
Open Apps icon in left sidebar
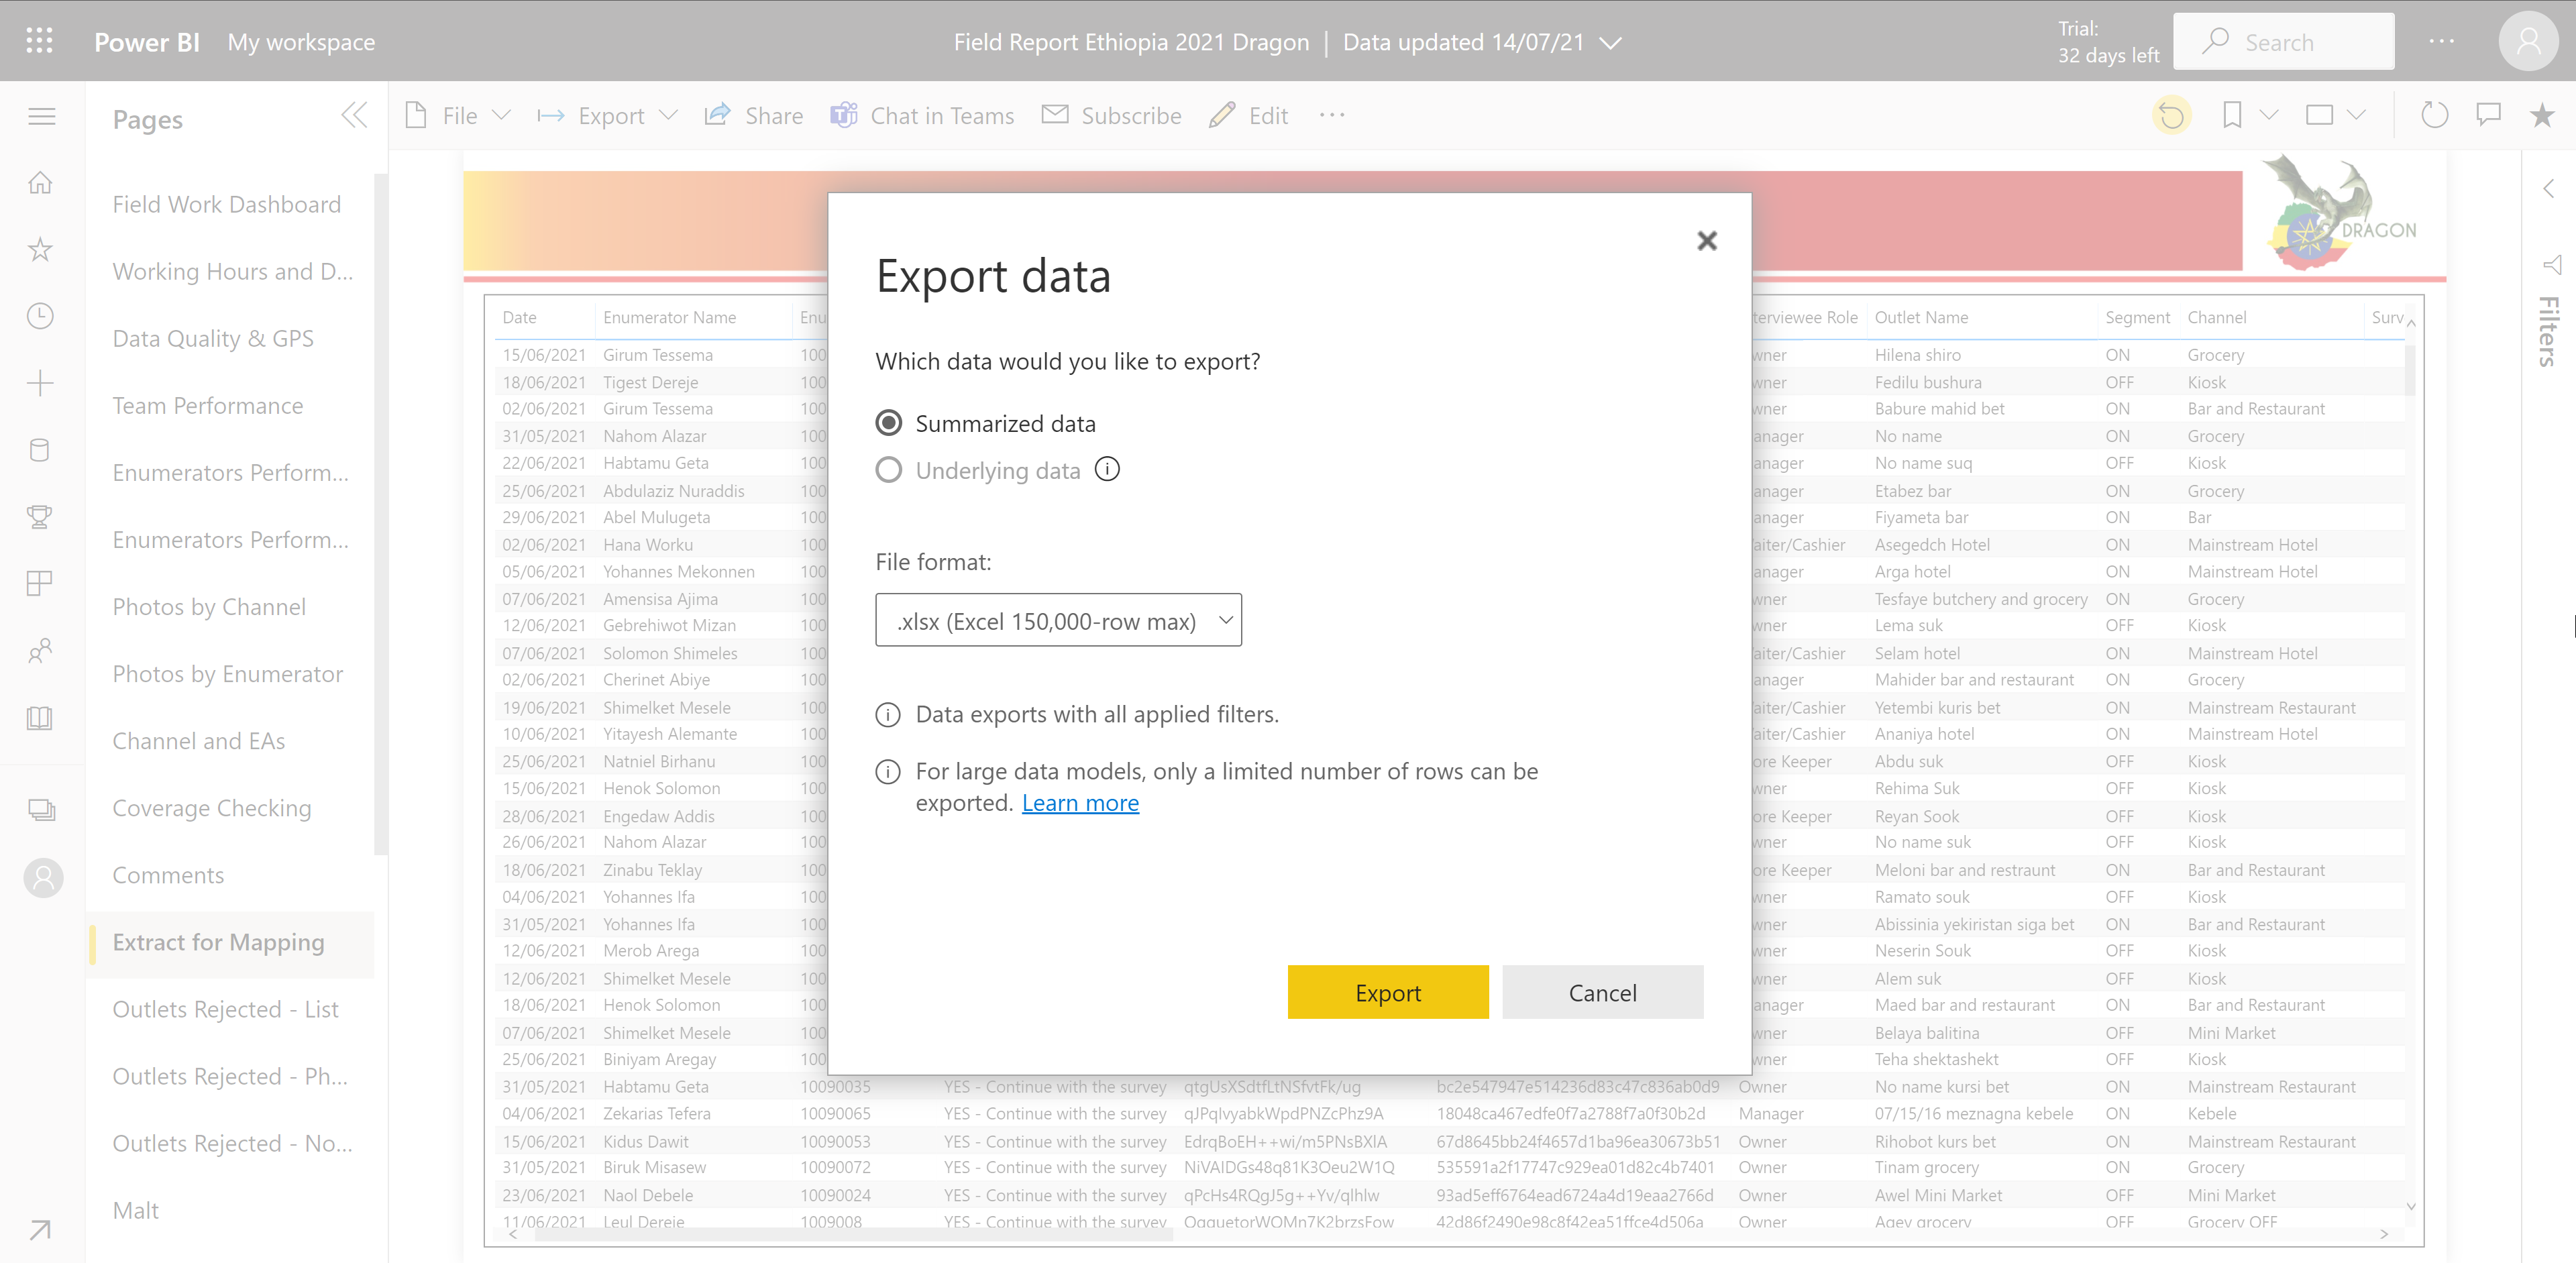[x=40, y=584]
